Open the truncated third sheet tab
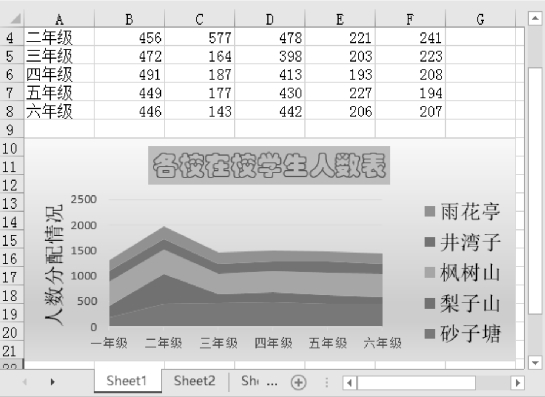Screen dimensions: 545x397 (x=250, y=381)
